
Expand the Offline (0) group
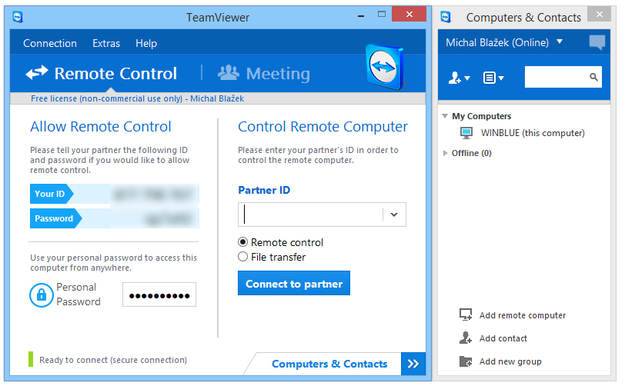pyautogui.click(x=445, y=153)
